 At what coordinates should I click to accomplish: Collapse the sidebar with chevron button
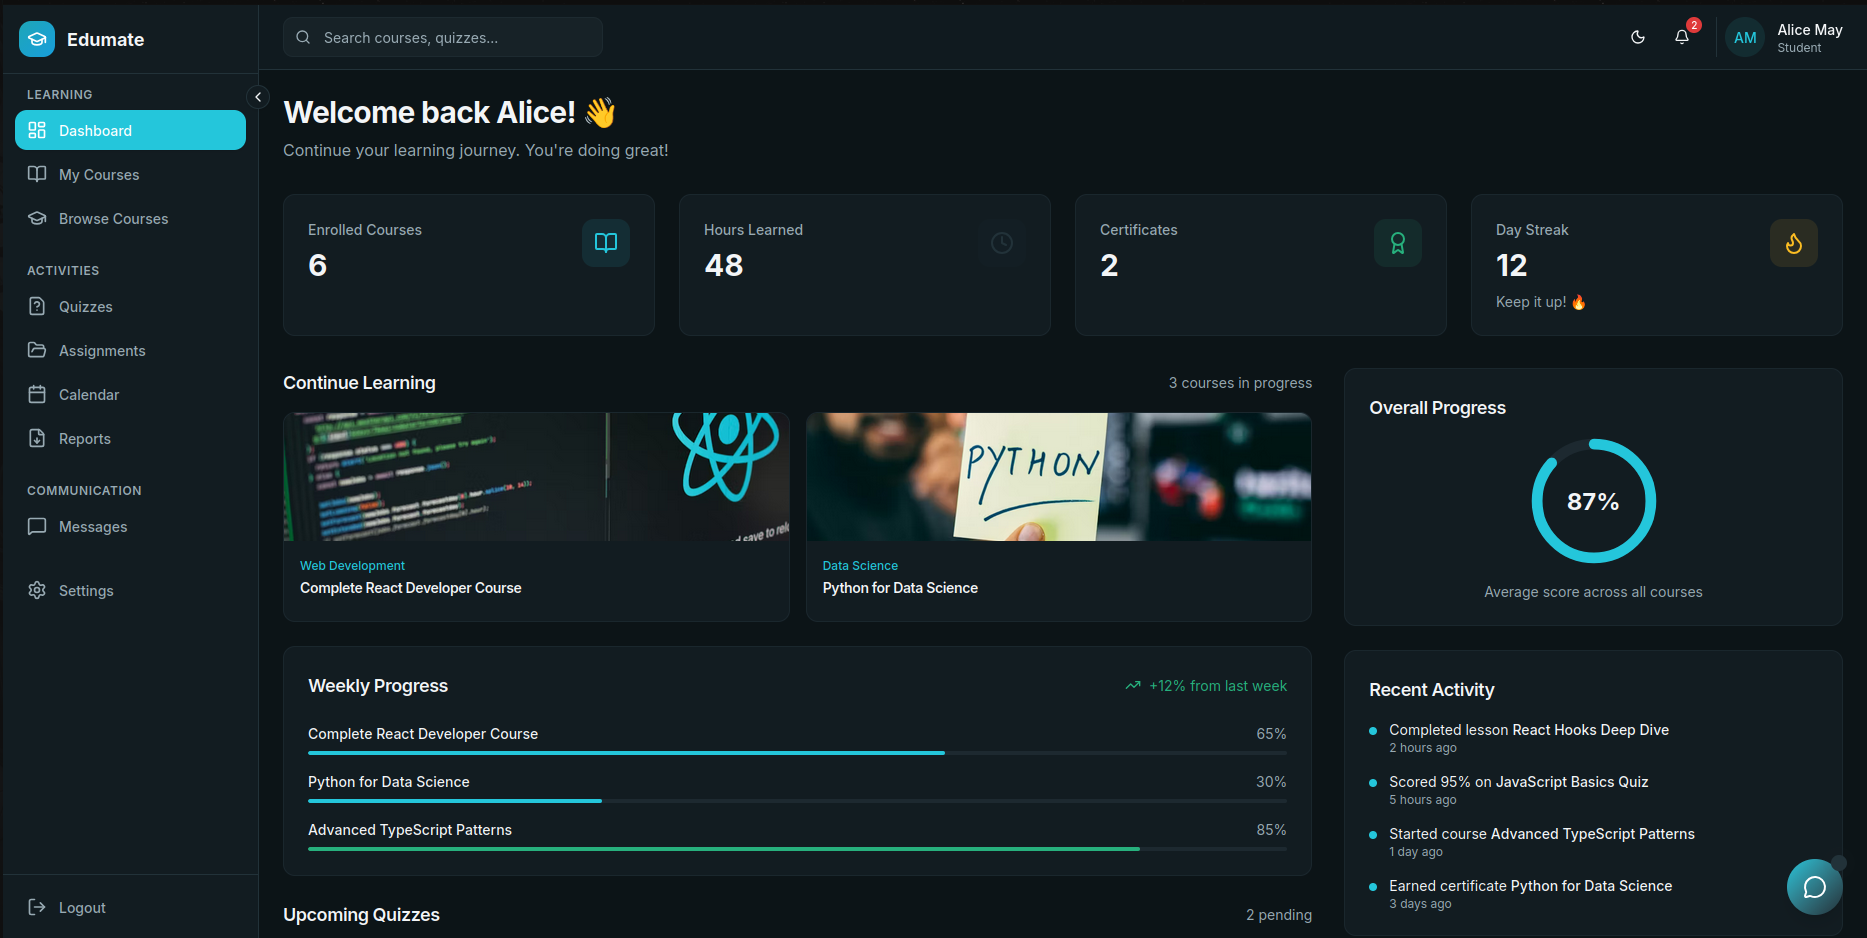pos(258,97)
